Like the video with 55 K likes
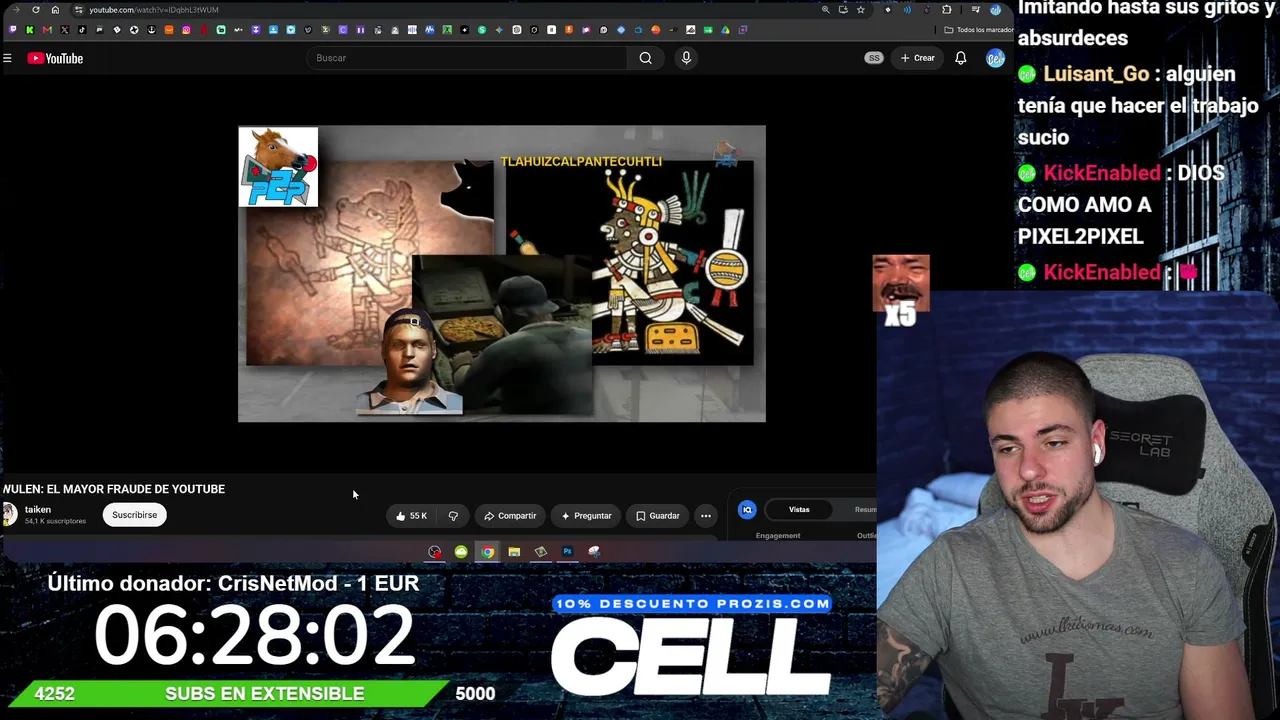 point(411,516)
